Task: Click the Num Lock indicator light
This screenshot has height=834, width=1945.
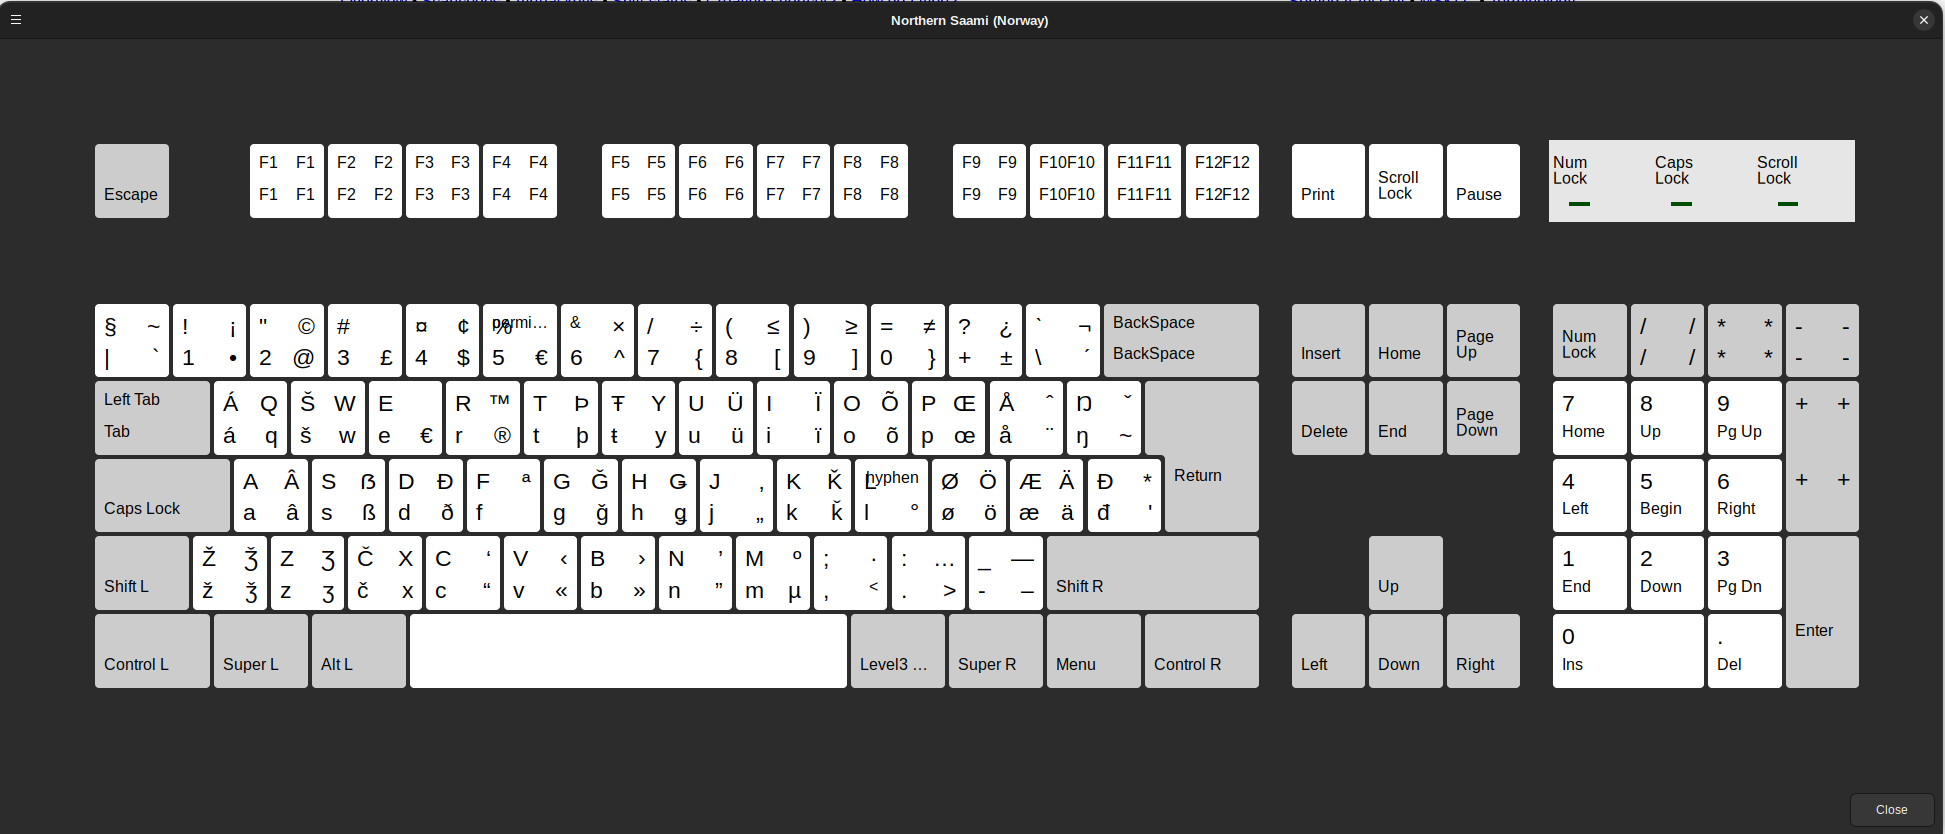Action: click(x=1580, y=204)
